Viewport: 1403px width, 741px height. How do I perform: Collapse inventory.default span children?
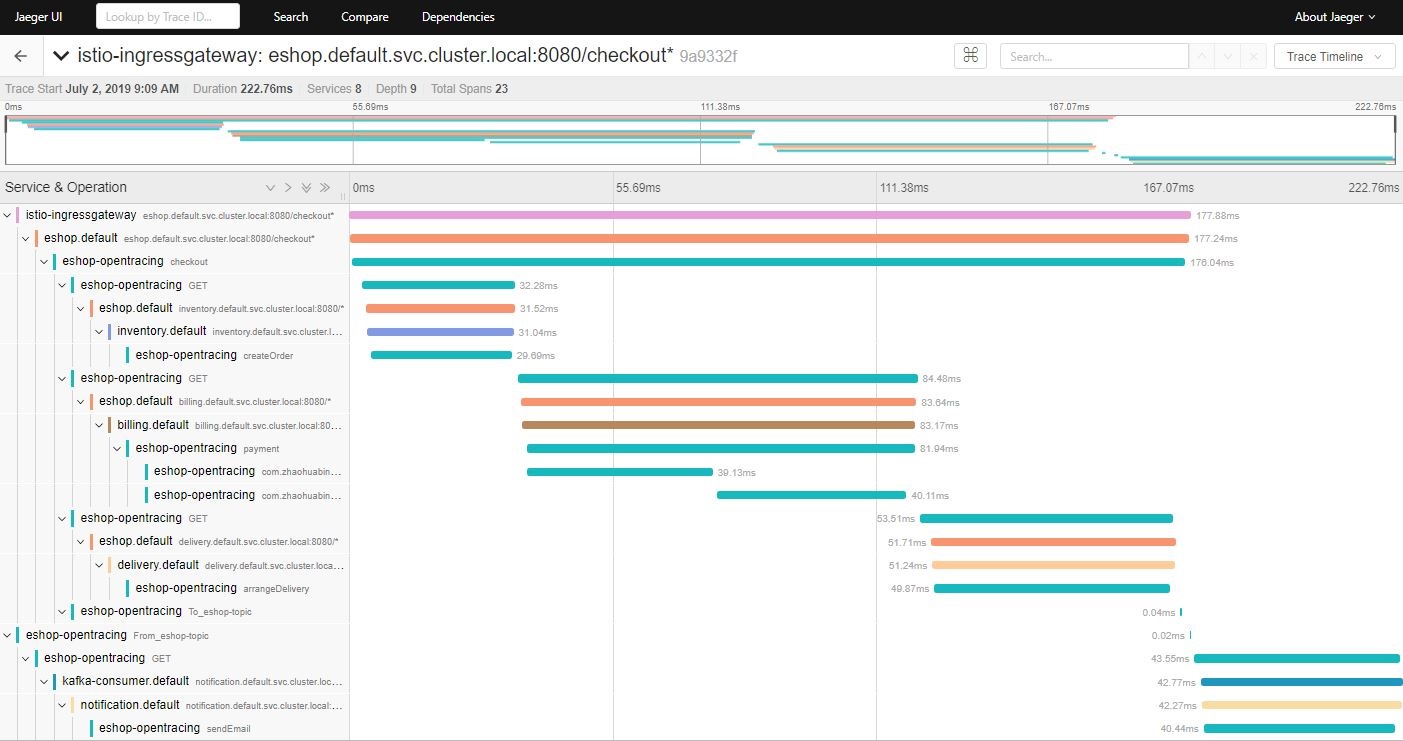point(99,332)
